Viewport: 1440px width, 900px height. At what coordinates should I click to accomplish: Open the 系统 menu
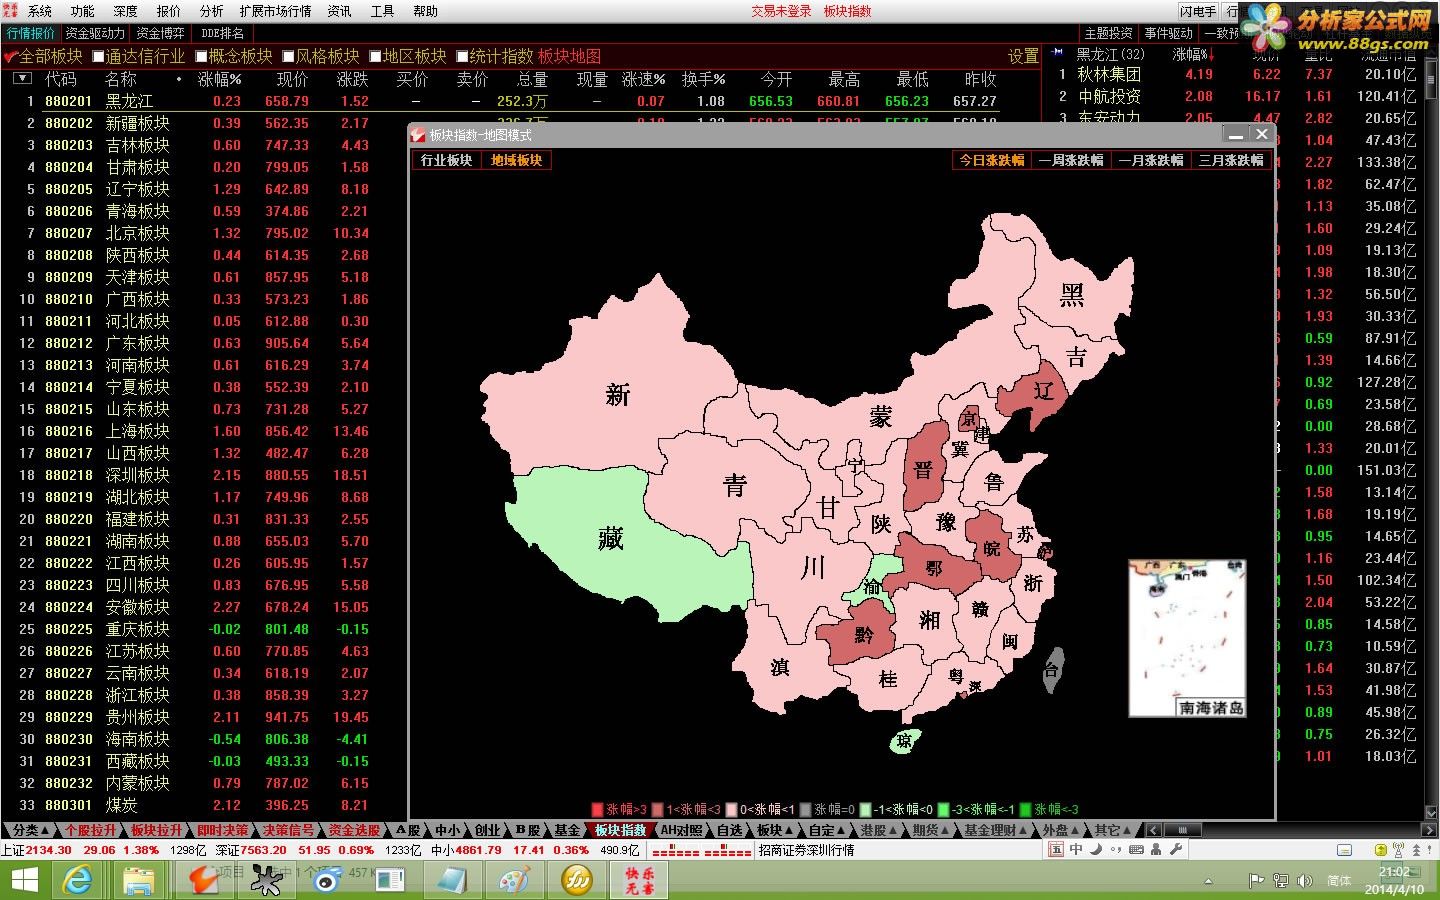pyautogui.click(x=40, y=11)
